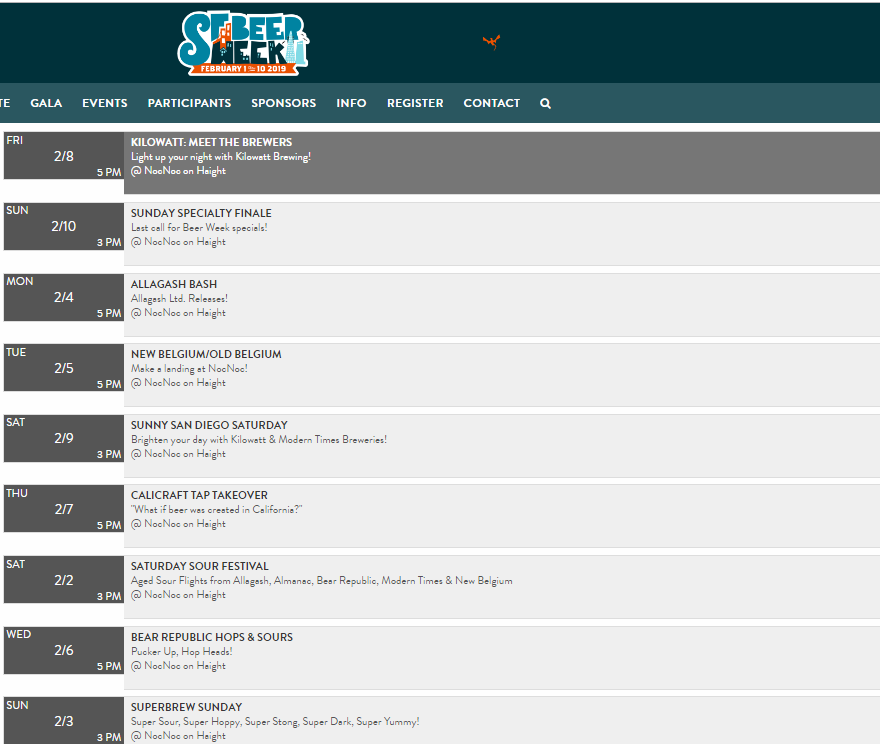Open the Sunny San Diego Saturday event
This screenshot has width=880, height=744.
click(209, 425)
